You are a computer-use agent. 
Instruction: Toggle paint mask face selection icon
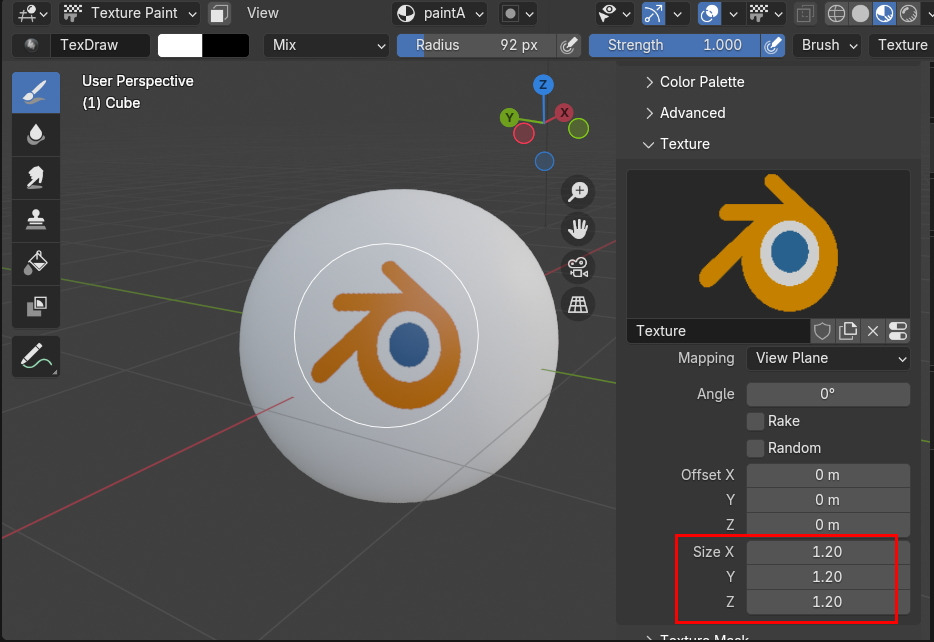coord(219,13)
